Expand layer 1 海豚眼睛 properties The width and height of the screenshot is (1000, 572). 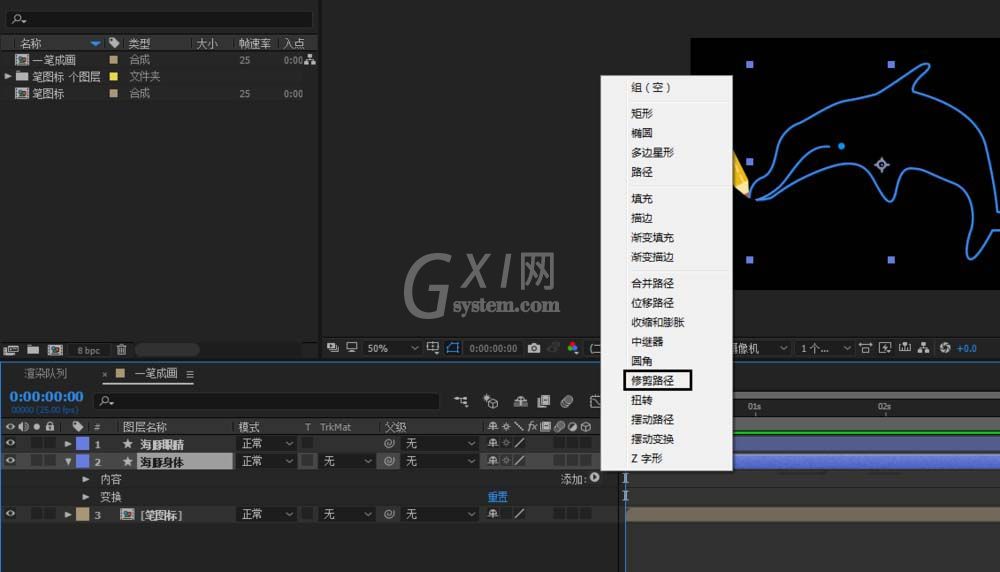pyautogui.click(x=68, y=443)
